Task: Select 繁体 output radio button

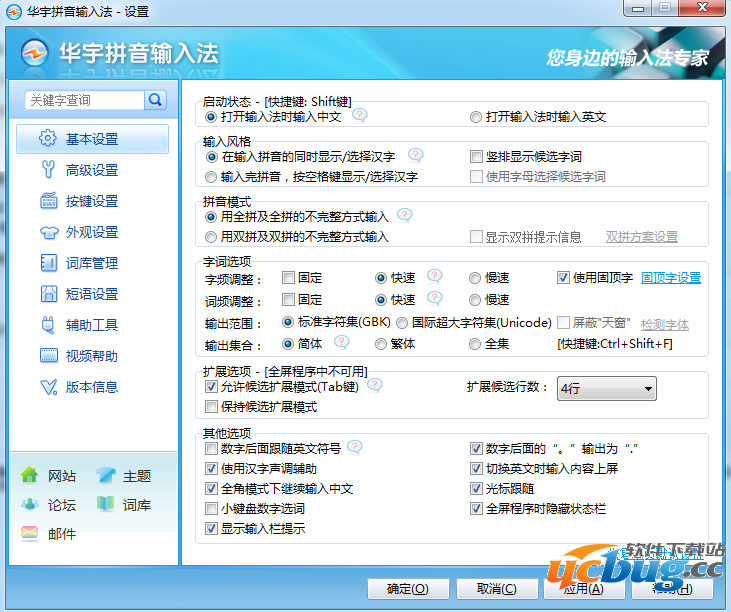Action: point(380,344)
